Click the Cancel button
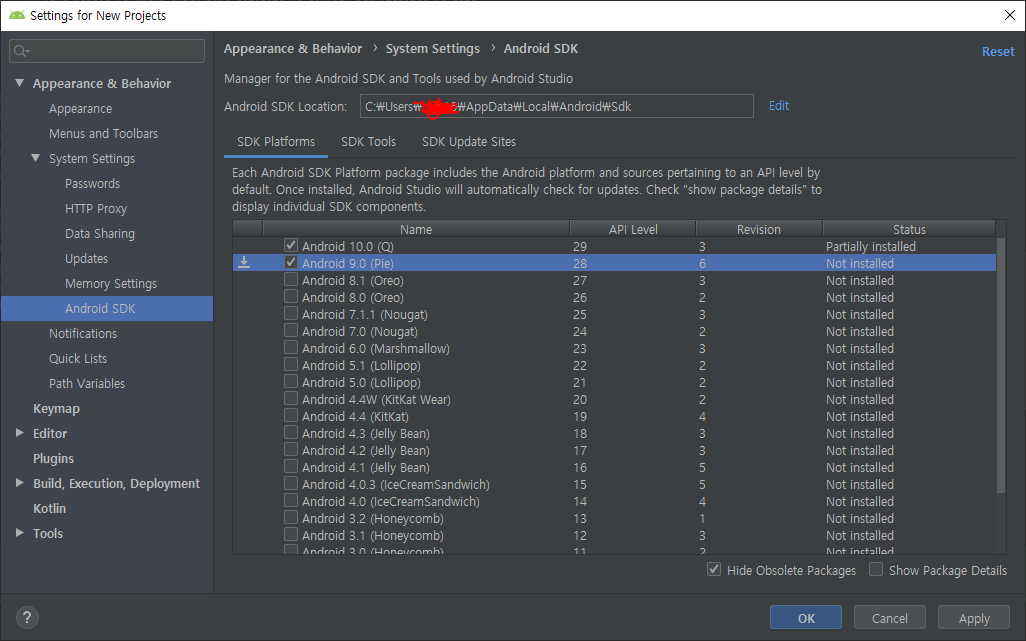 890,618
